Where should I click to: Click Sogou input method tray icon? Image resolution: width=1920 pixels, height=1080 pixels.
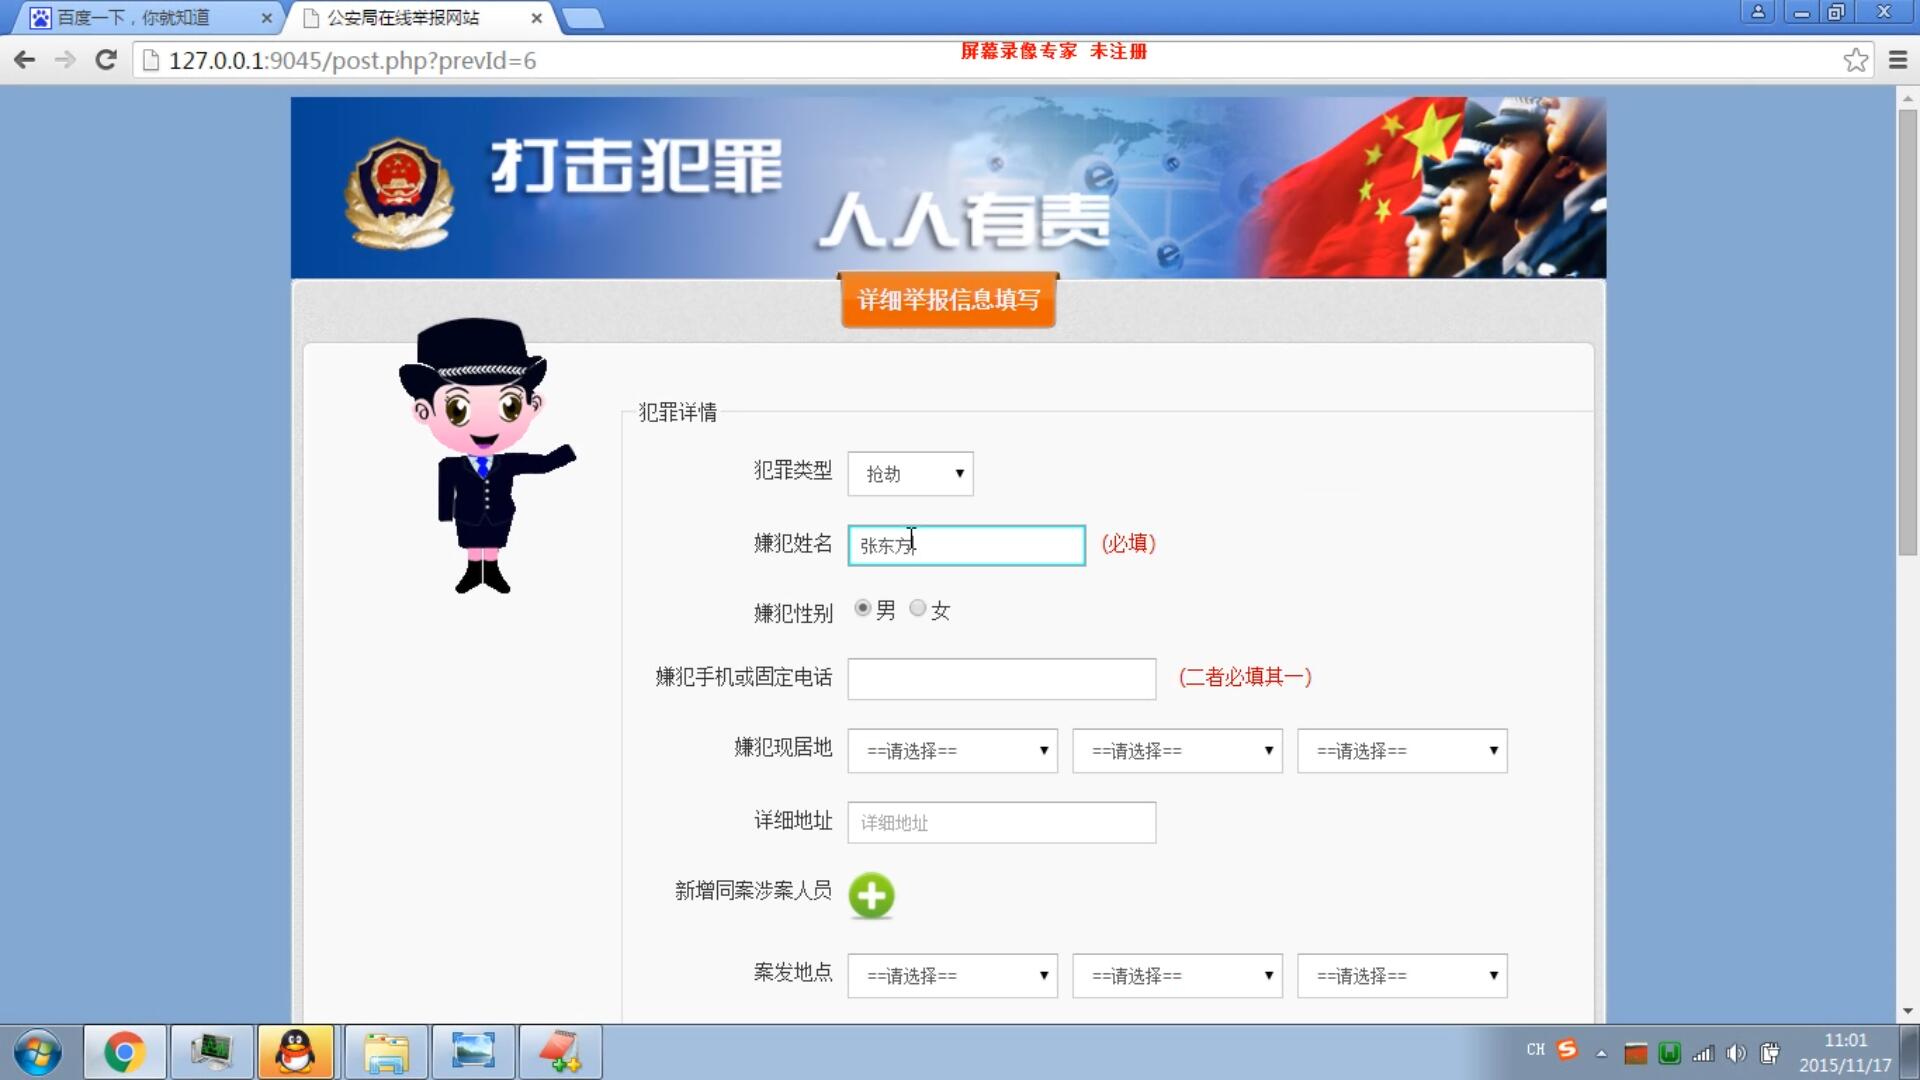(1567, 1050)
